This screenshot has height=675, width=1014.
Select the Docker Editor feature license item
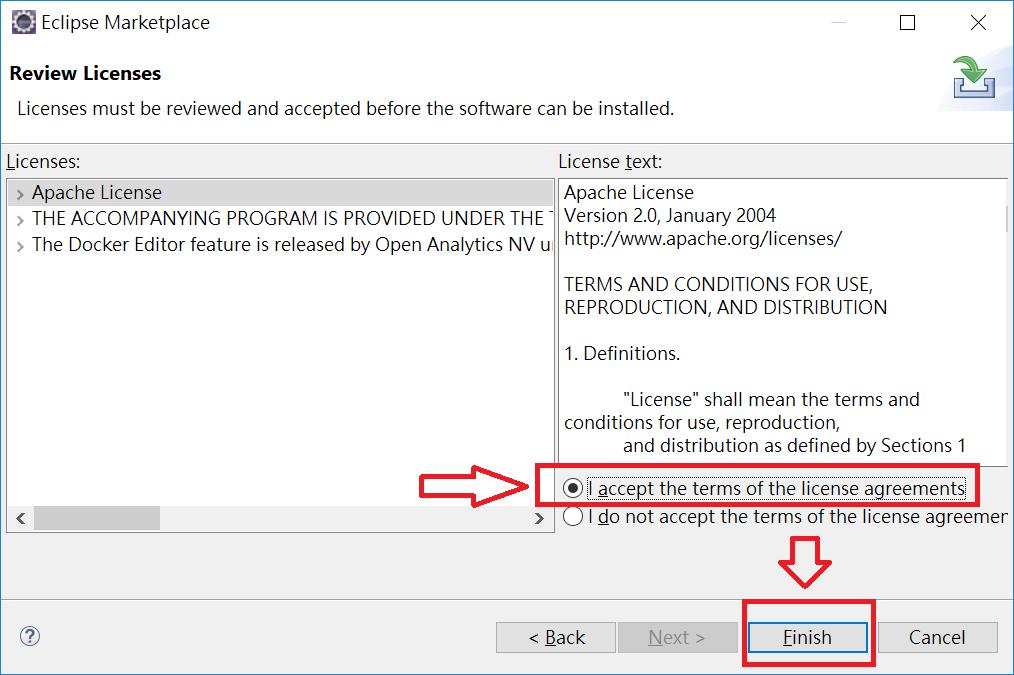pyautogui.click(x=281, y=244)
